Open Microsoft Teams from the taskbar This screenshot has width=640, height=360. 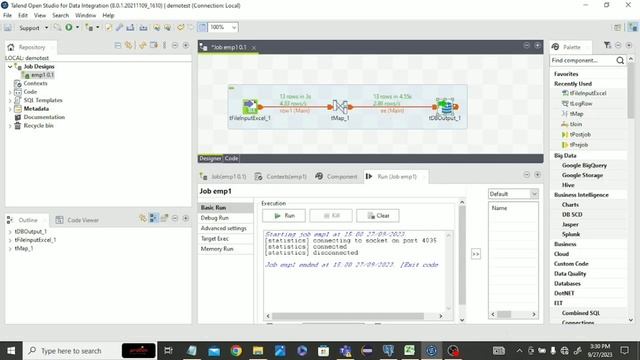coord(345,351)
